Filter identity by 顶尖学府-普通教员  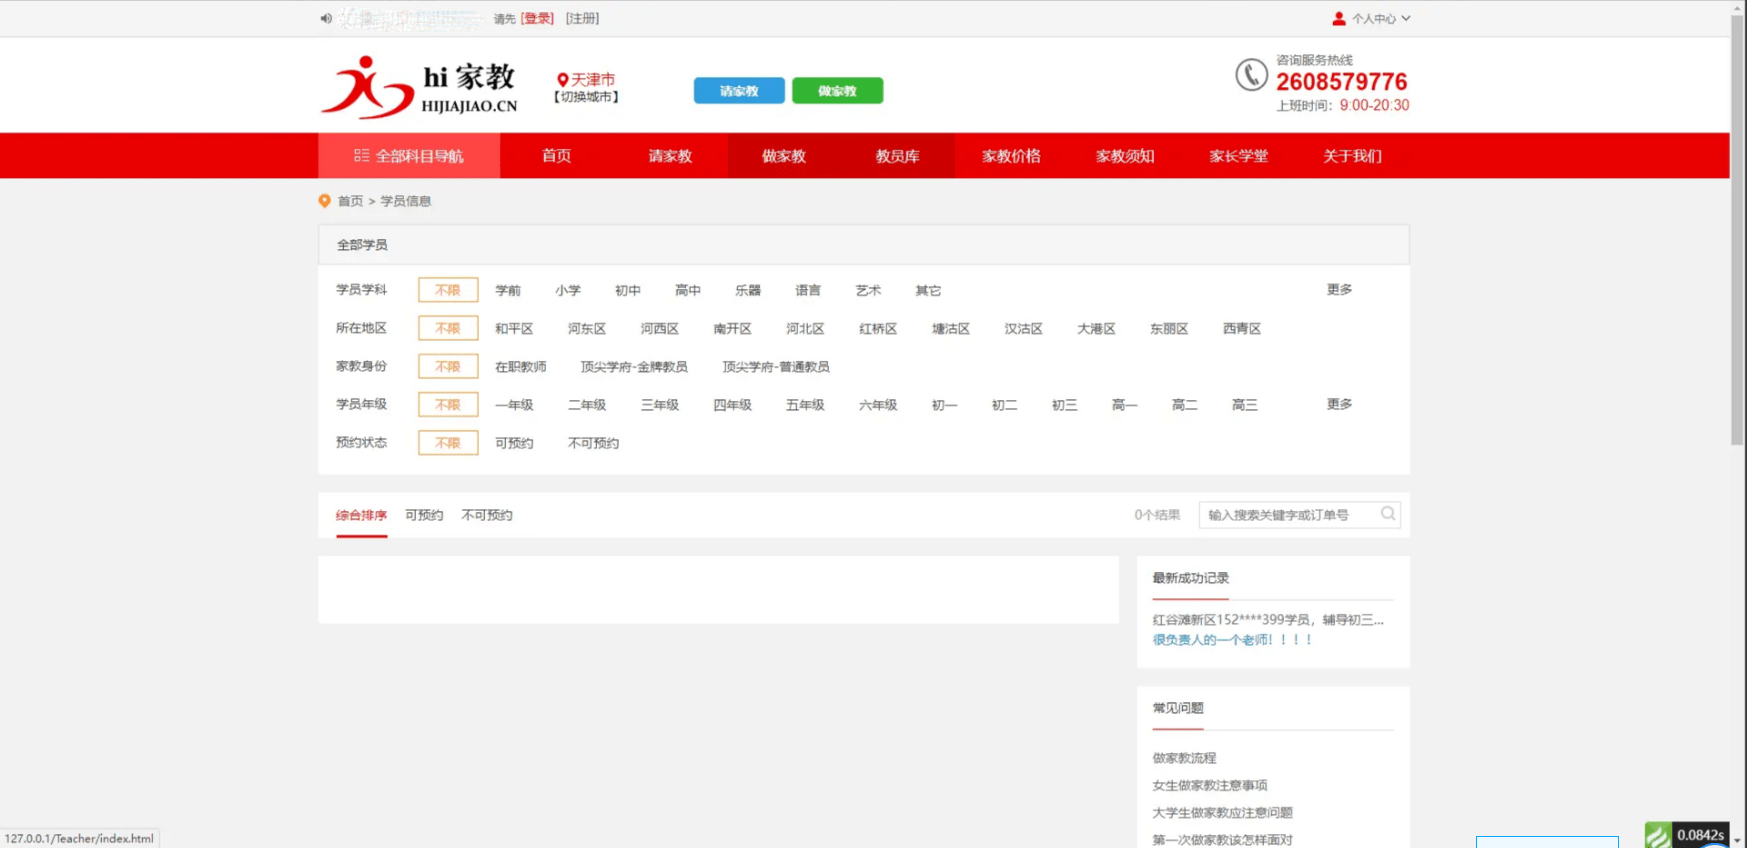[x=776, y=366]
